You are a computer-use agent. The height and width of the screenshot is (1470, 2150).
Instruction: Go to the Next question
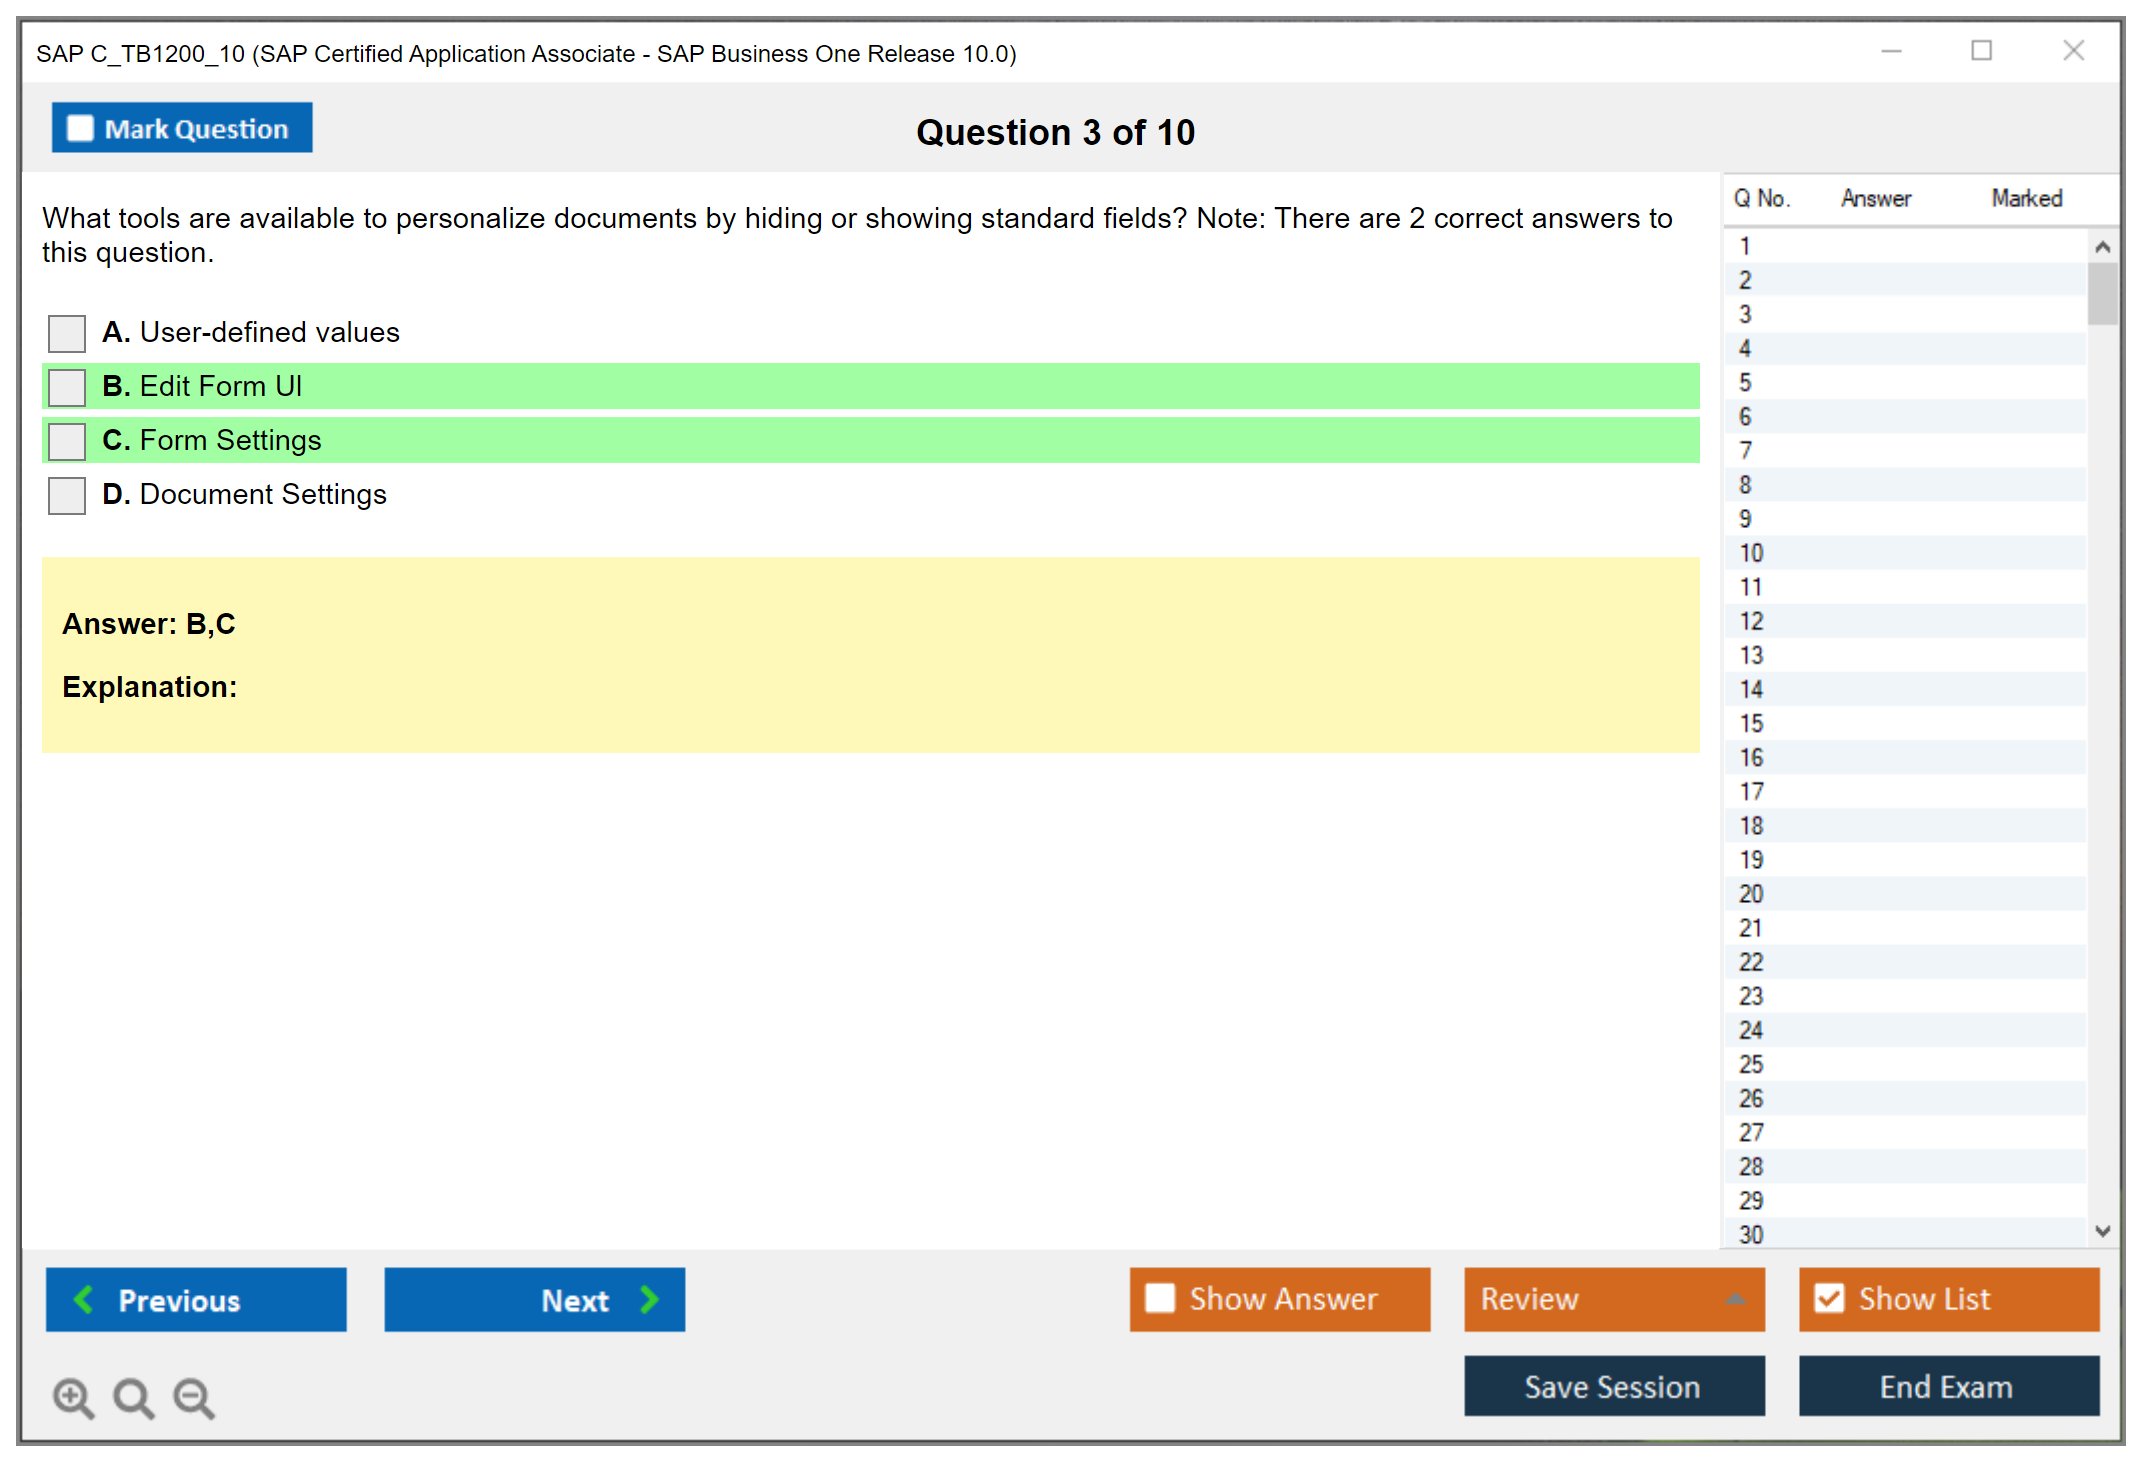(534, 1299)
